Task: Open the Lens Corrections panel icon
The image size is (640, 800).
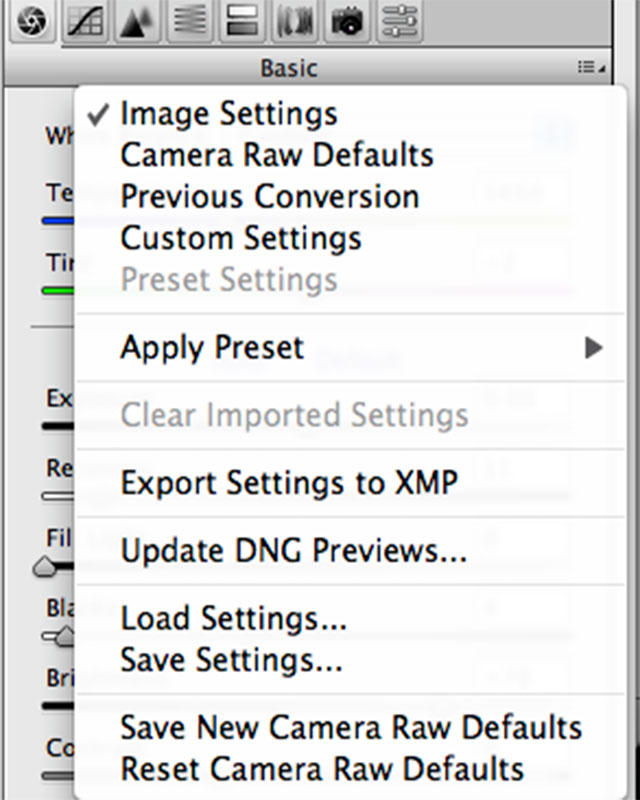Action: pos(295,22)
